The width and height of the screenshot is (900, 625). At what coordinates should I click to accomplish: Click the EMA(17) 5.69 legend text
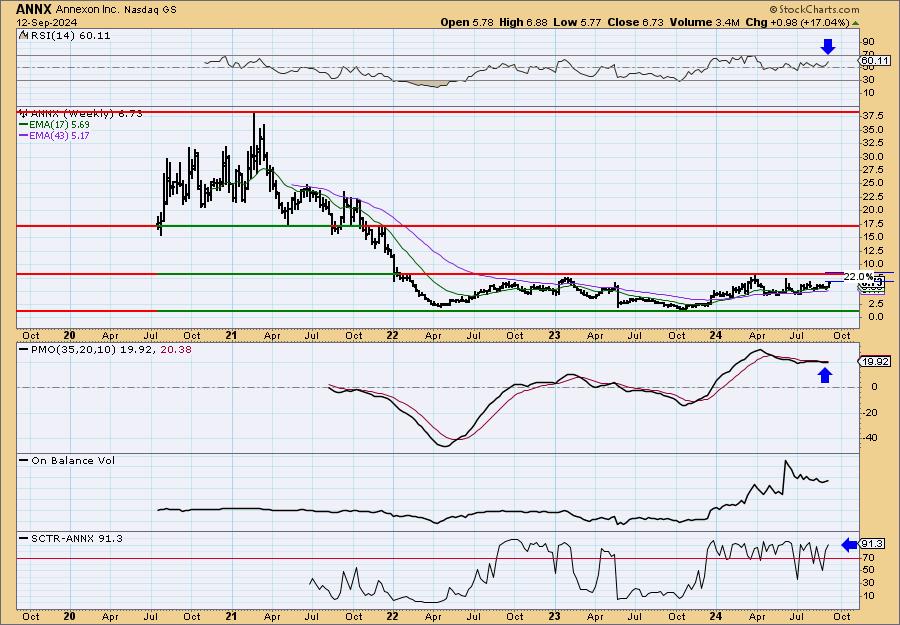[60, 125]
